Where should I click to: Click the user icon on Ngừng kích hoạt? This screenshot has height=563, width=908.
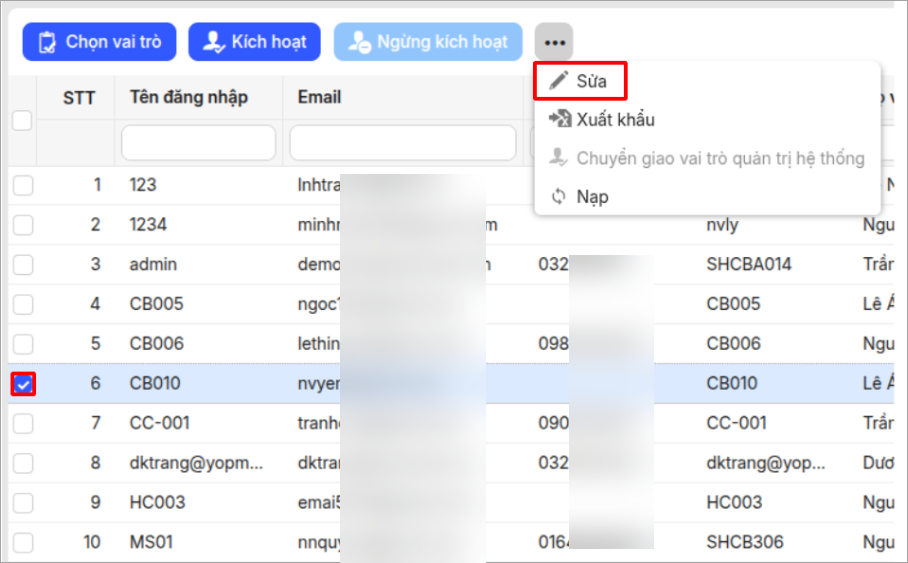pyautogui.click(x=359, y=43)
